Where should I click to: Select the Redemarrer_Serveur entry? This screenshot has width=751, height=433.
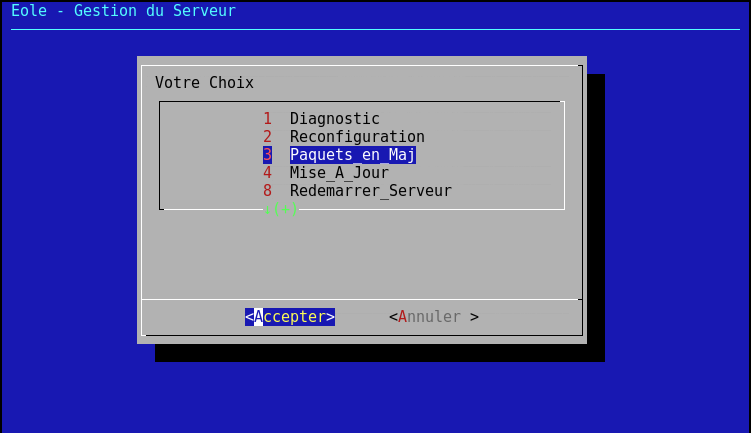[x=370, y=191]
